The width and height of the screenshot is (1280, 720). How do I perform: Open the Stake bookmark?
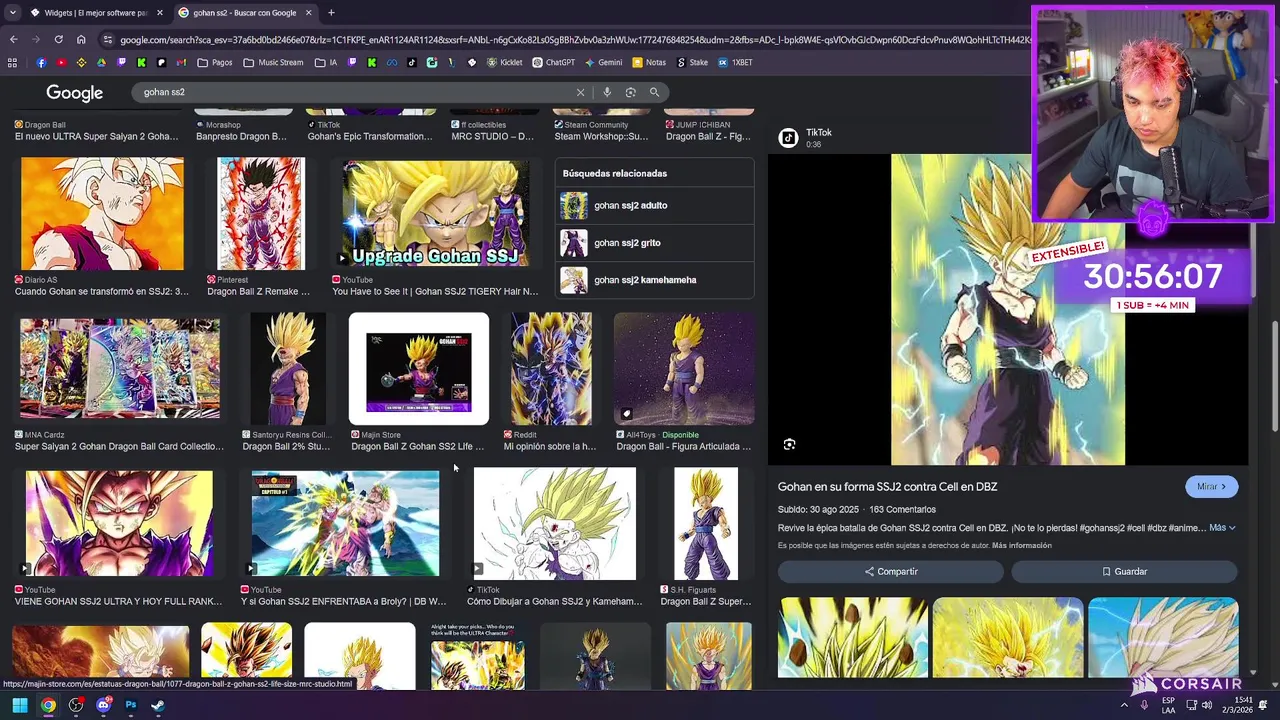tap(692, 62)
